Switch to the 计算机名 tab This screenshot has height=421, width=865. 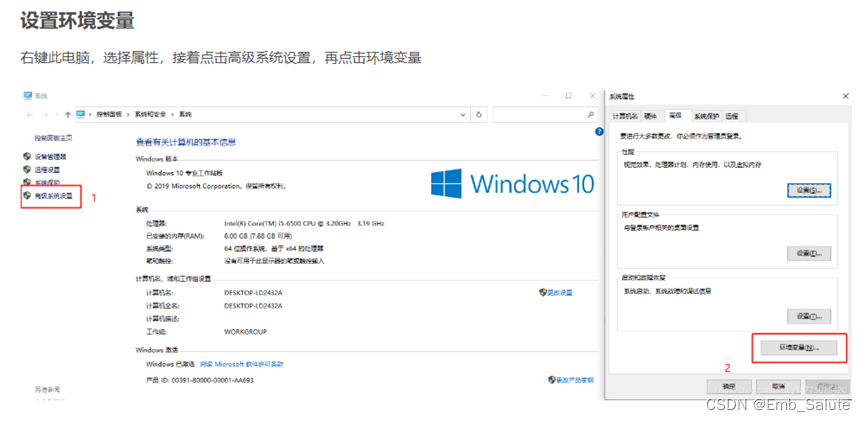click(625, 116)
